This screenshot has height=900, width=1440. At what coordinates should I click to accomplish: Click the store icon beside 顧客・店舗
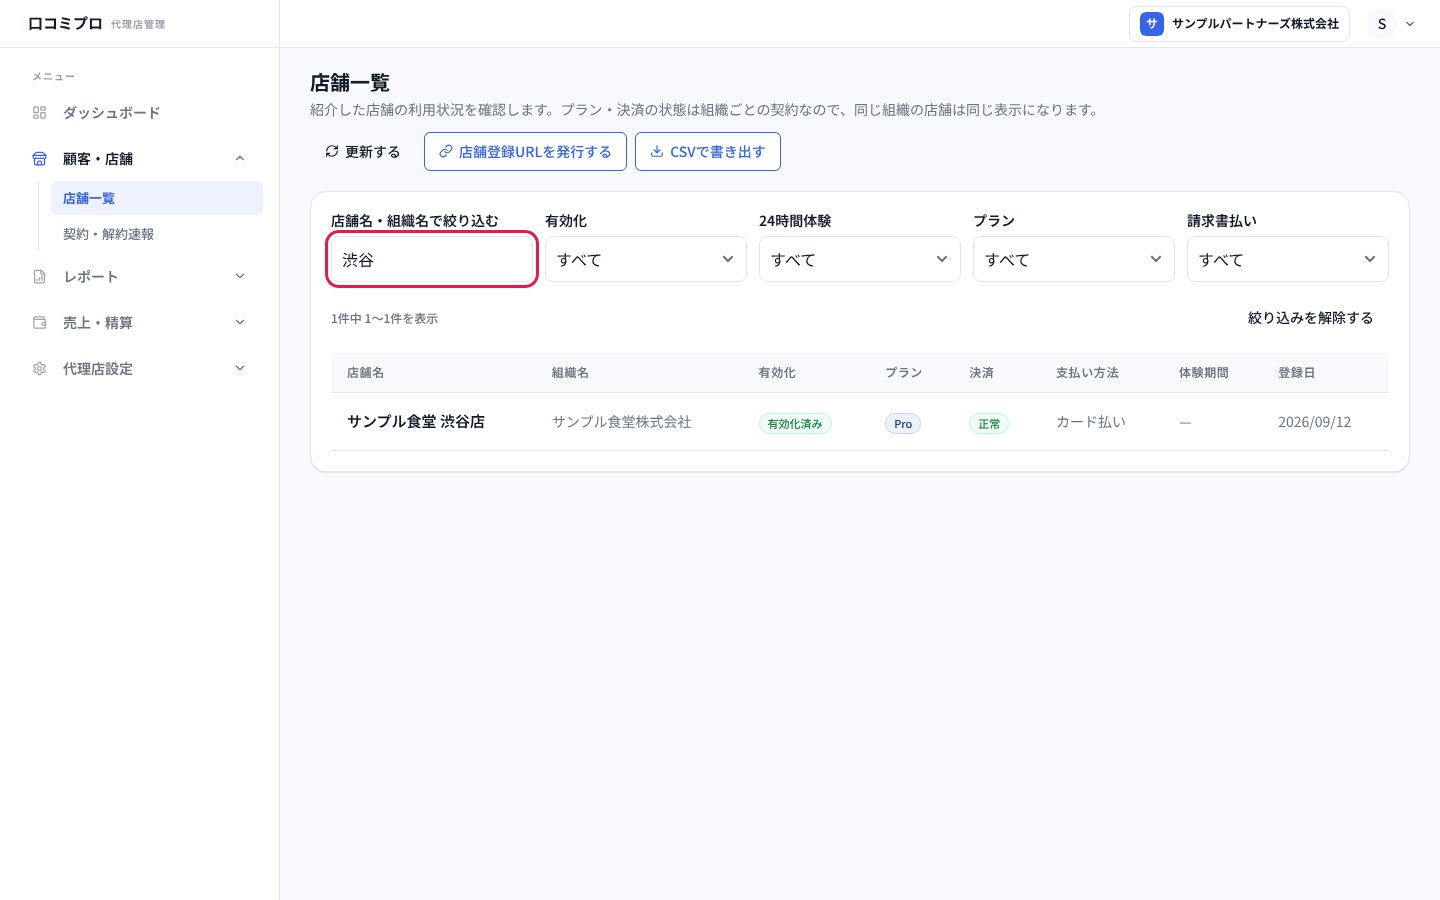[x=39, y=159]
